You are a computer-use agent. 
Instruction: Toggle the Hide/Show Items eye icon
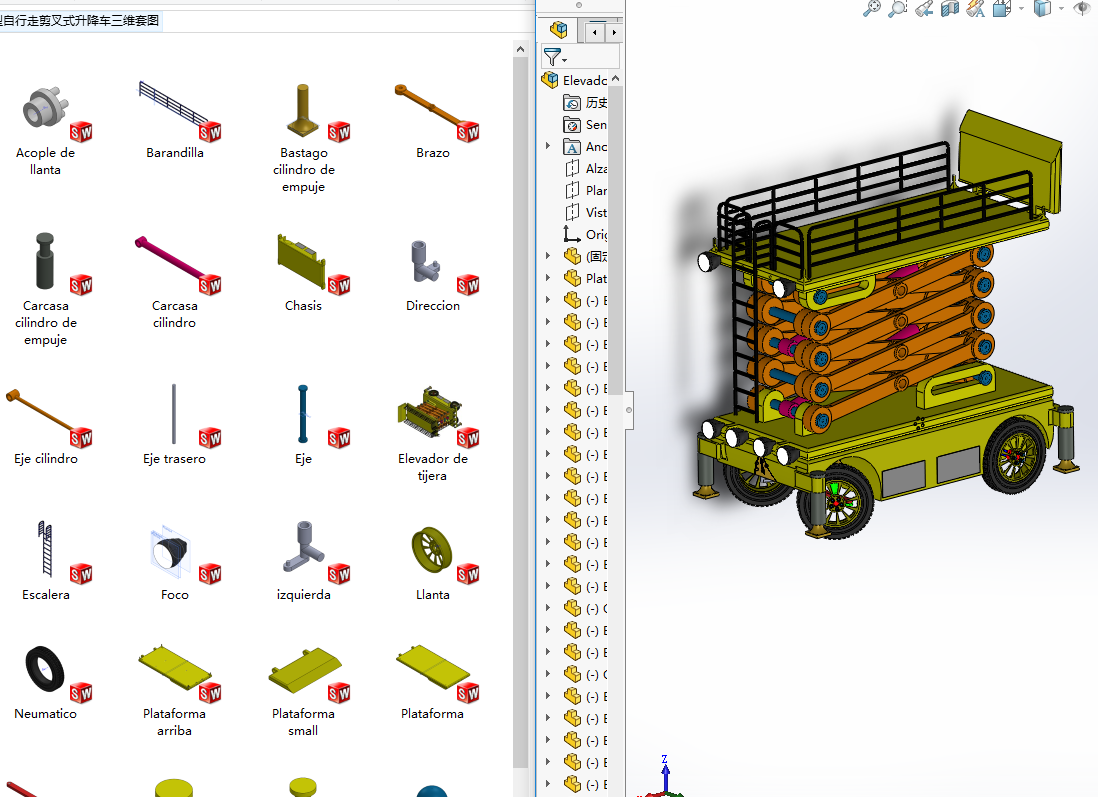tap(1083, 8)
